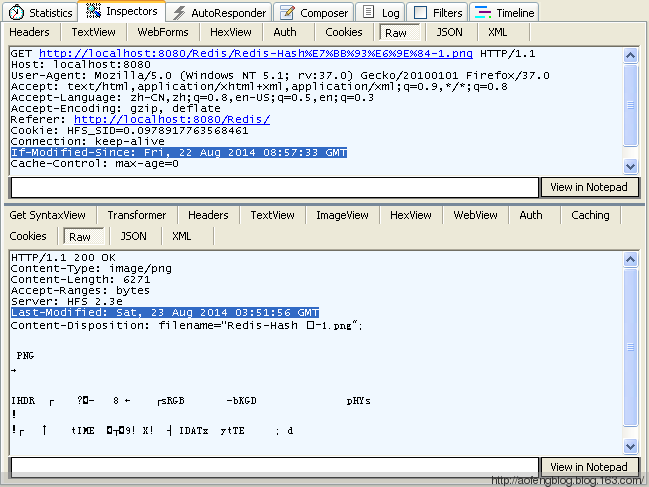This screenshot has width=649, height=487.
Task: Open AutoResponder lightning bolt tab
Action: click(x=178, y=13)
